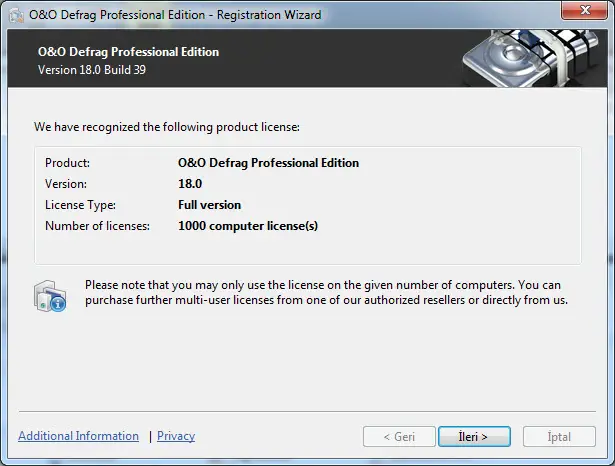This screenshot has width=615, height=466.
Task: Click the title bar application icon
Action: pyautogui.click(x=17, y=15)
